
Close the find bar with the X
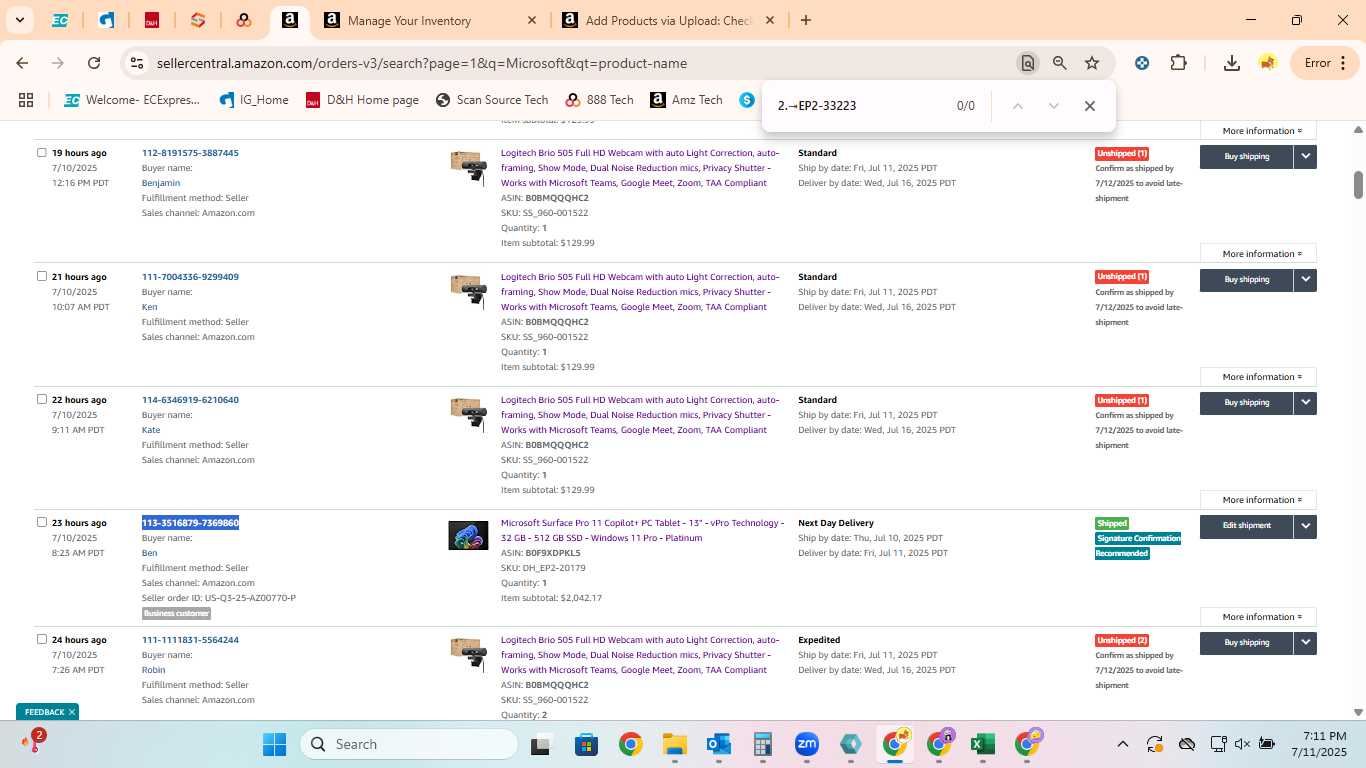pyautogui.click(x=1090, y=106)
